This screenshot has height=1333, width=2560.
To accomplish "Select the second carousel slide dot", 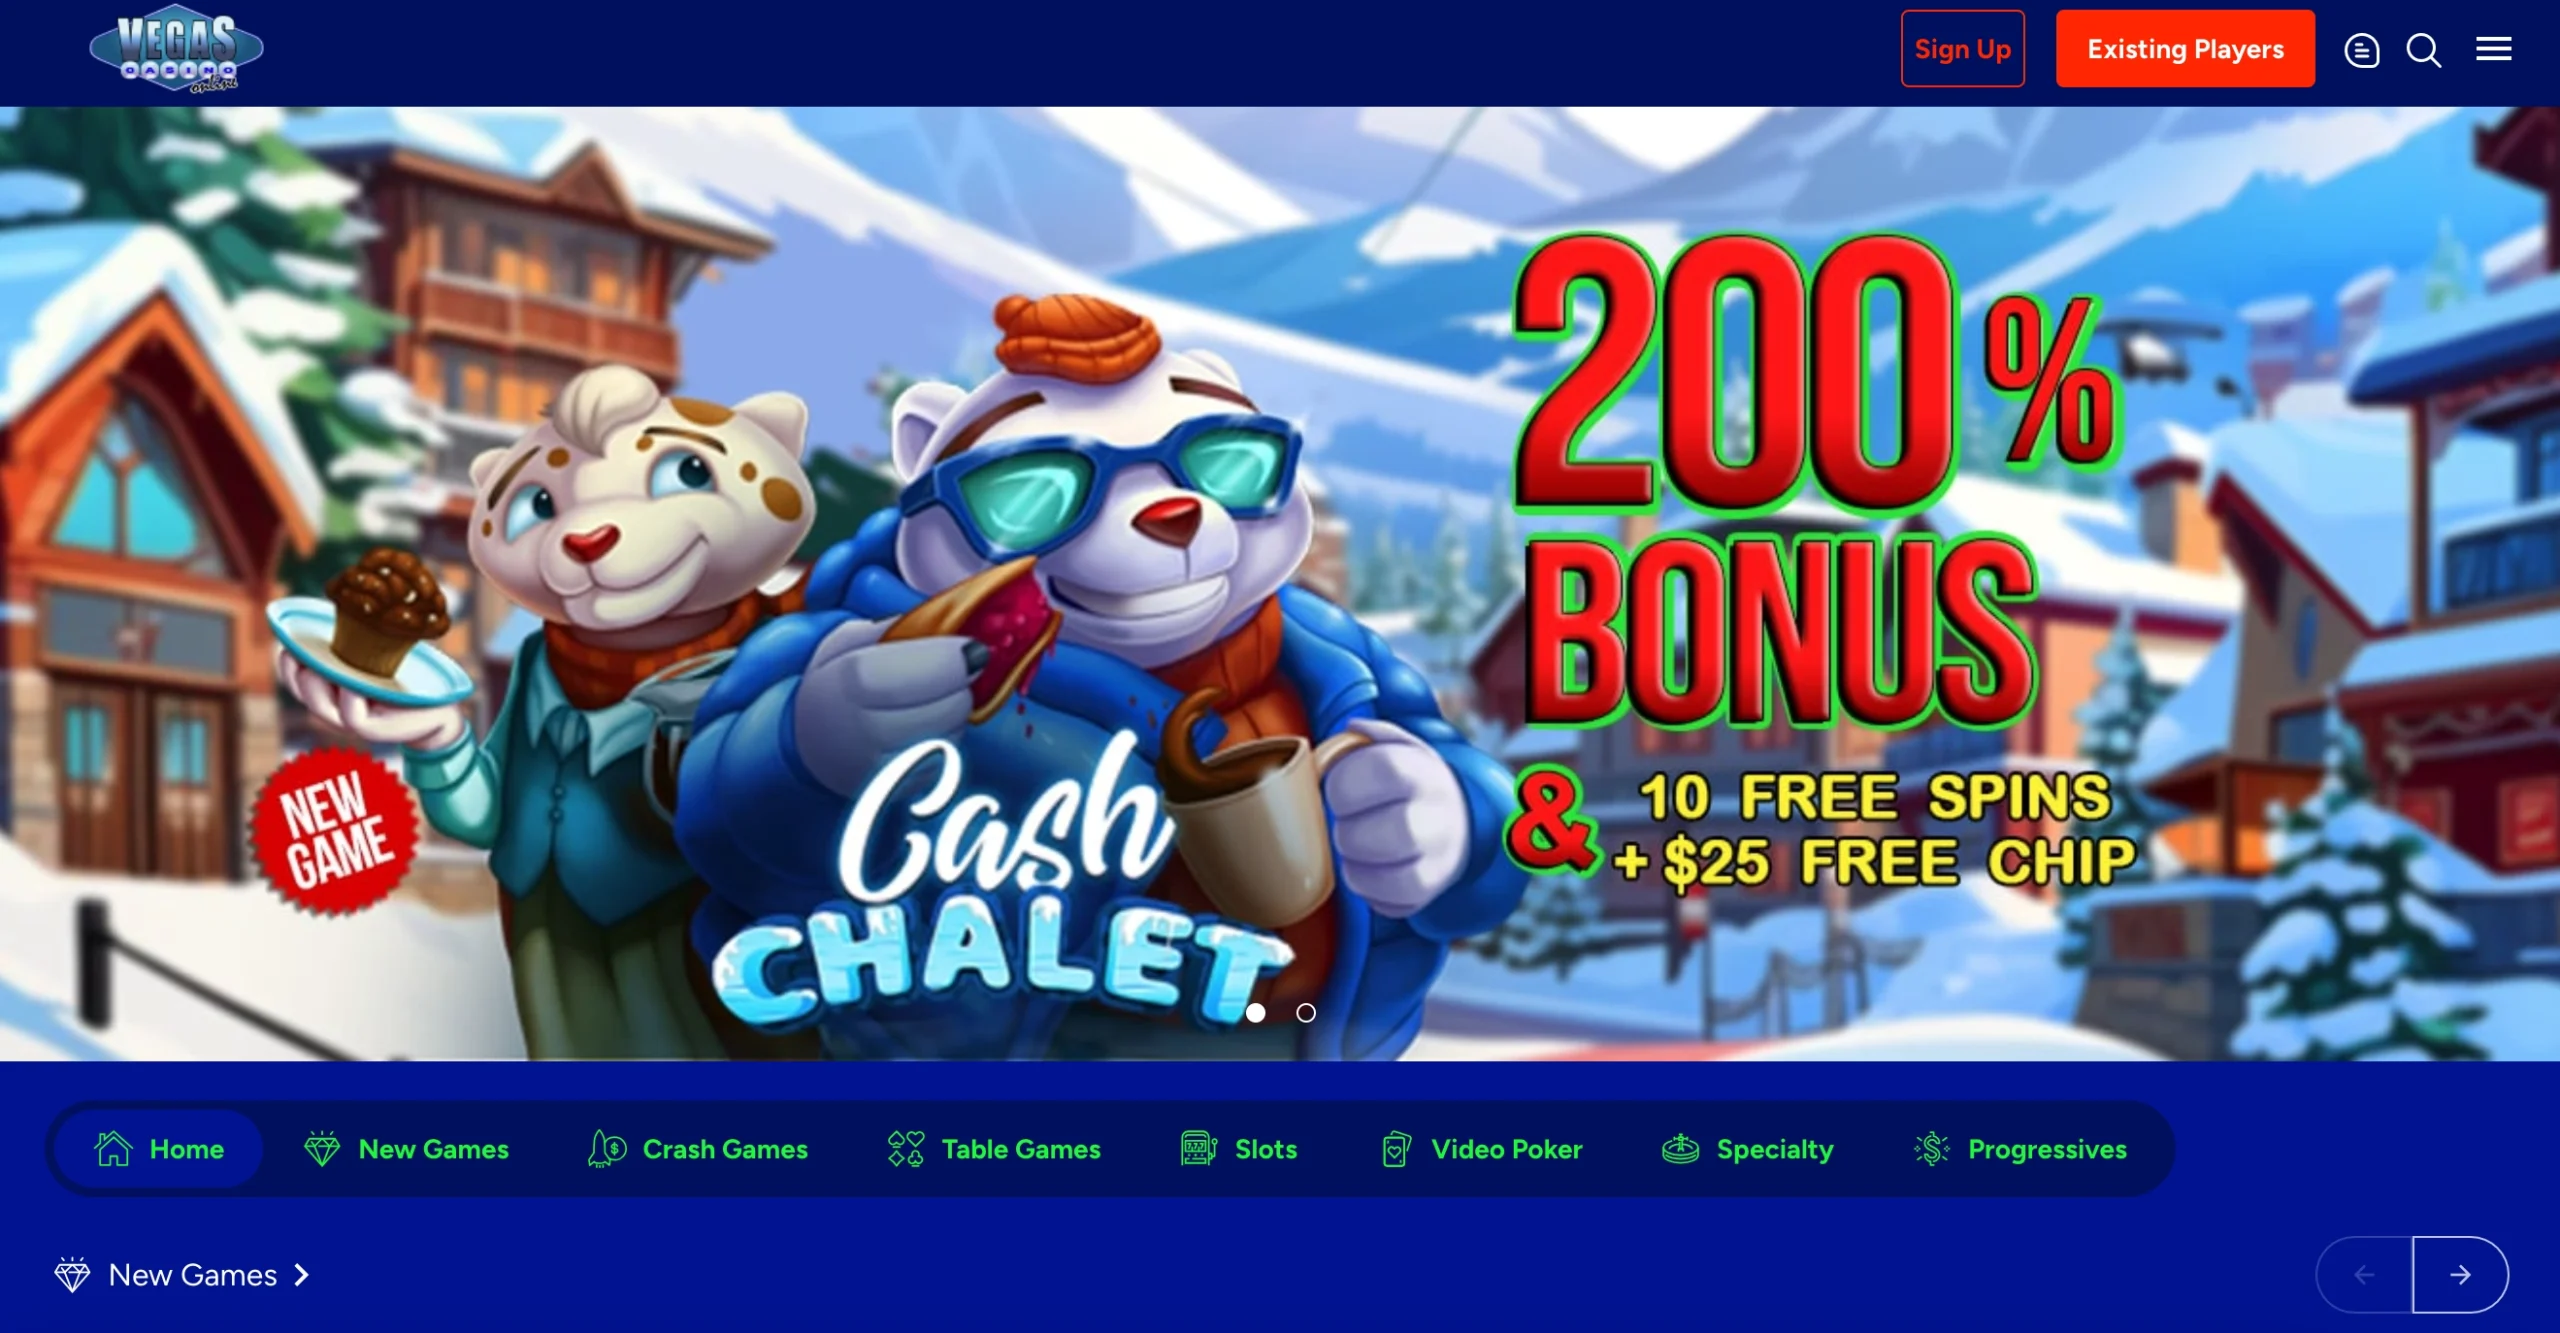I will [x=1306, y=1013].
